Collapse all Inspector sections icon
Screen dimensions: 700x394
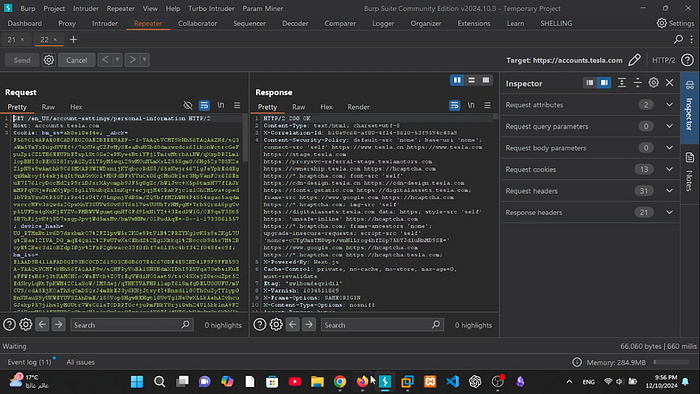[x=638, y=83]
